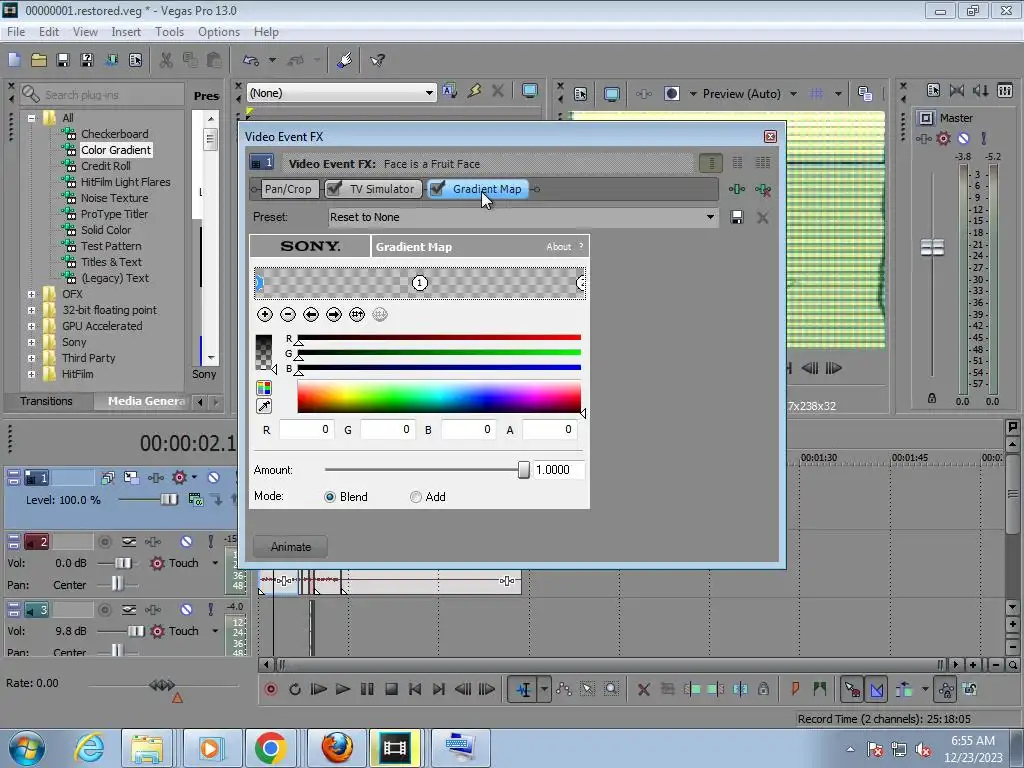Save the project with the floppy icon

(x=63, y=60)
